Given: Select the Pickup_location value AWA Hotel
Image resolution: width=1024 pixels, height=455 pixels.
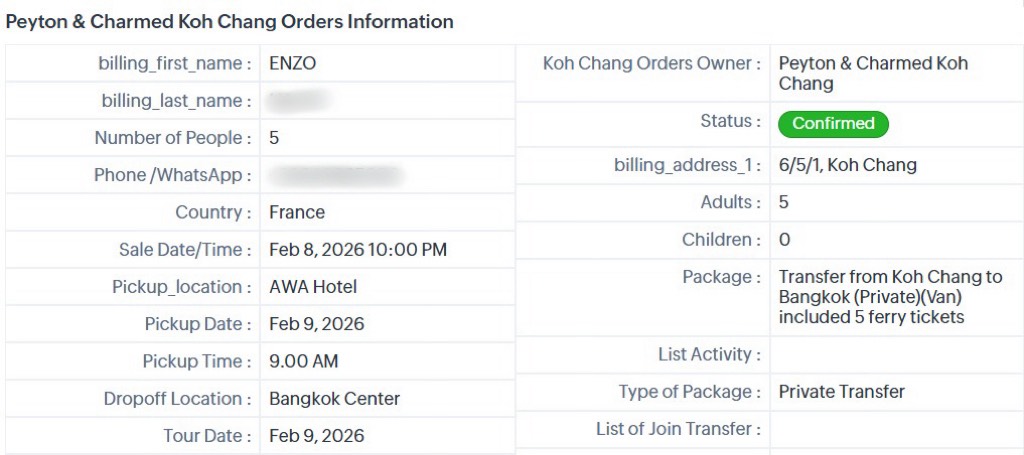Looking at the screenshot, I should point(313,287).
